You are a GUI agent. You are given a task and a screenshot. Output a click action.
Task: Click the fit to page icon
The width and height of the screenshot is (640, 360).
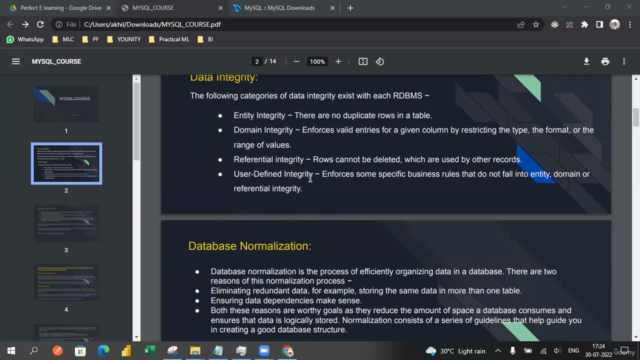point(363,62)
